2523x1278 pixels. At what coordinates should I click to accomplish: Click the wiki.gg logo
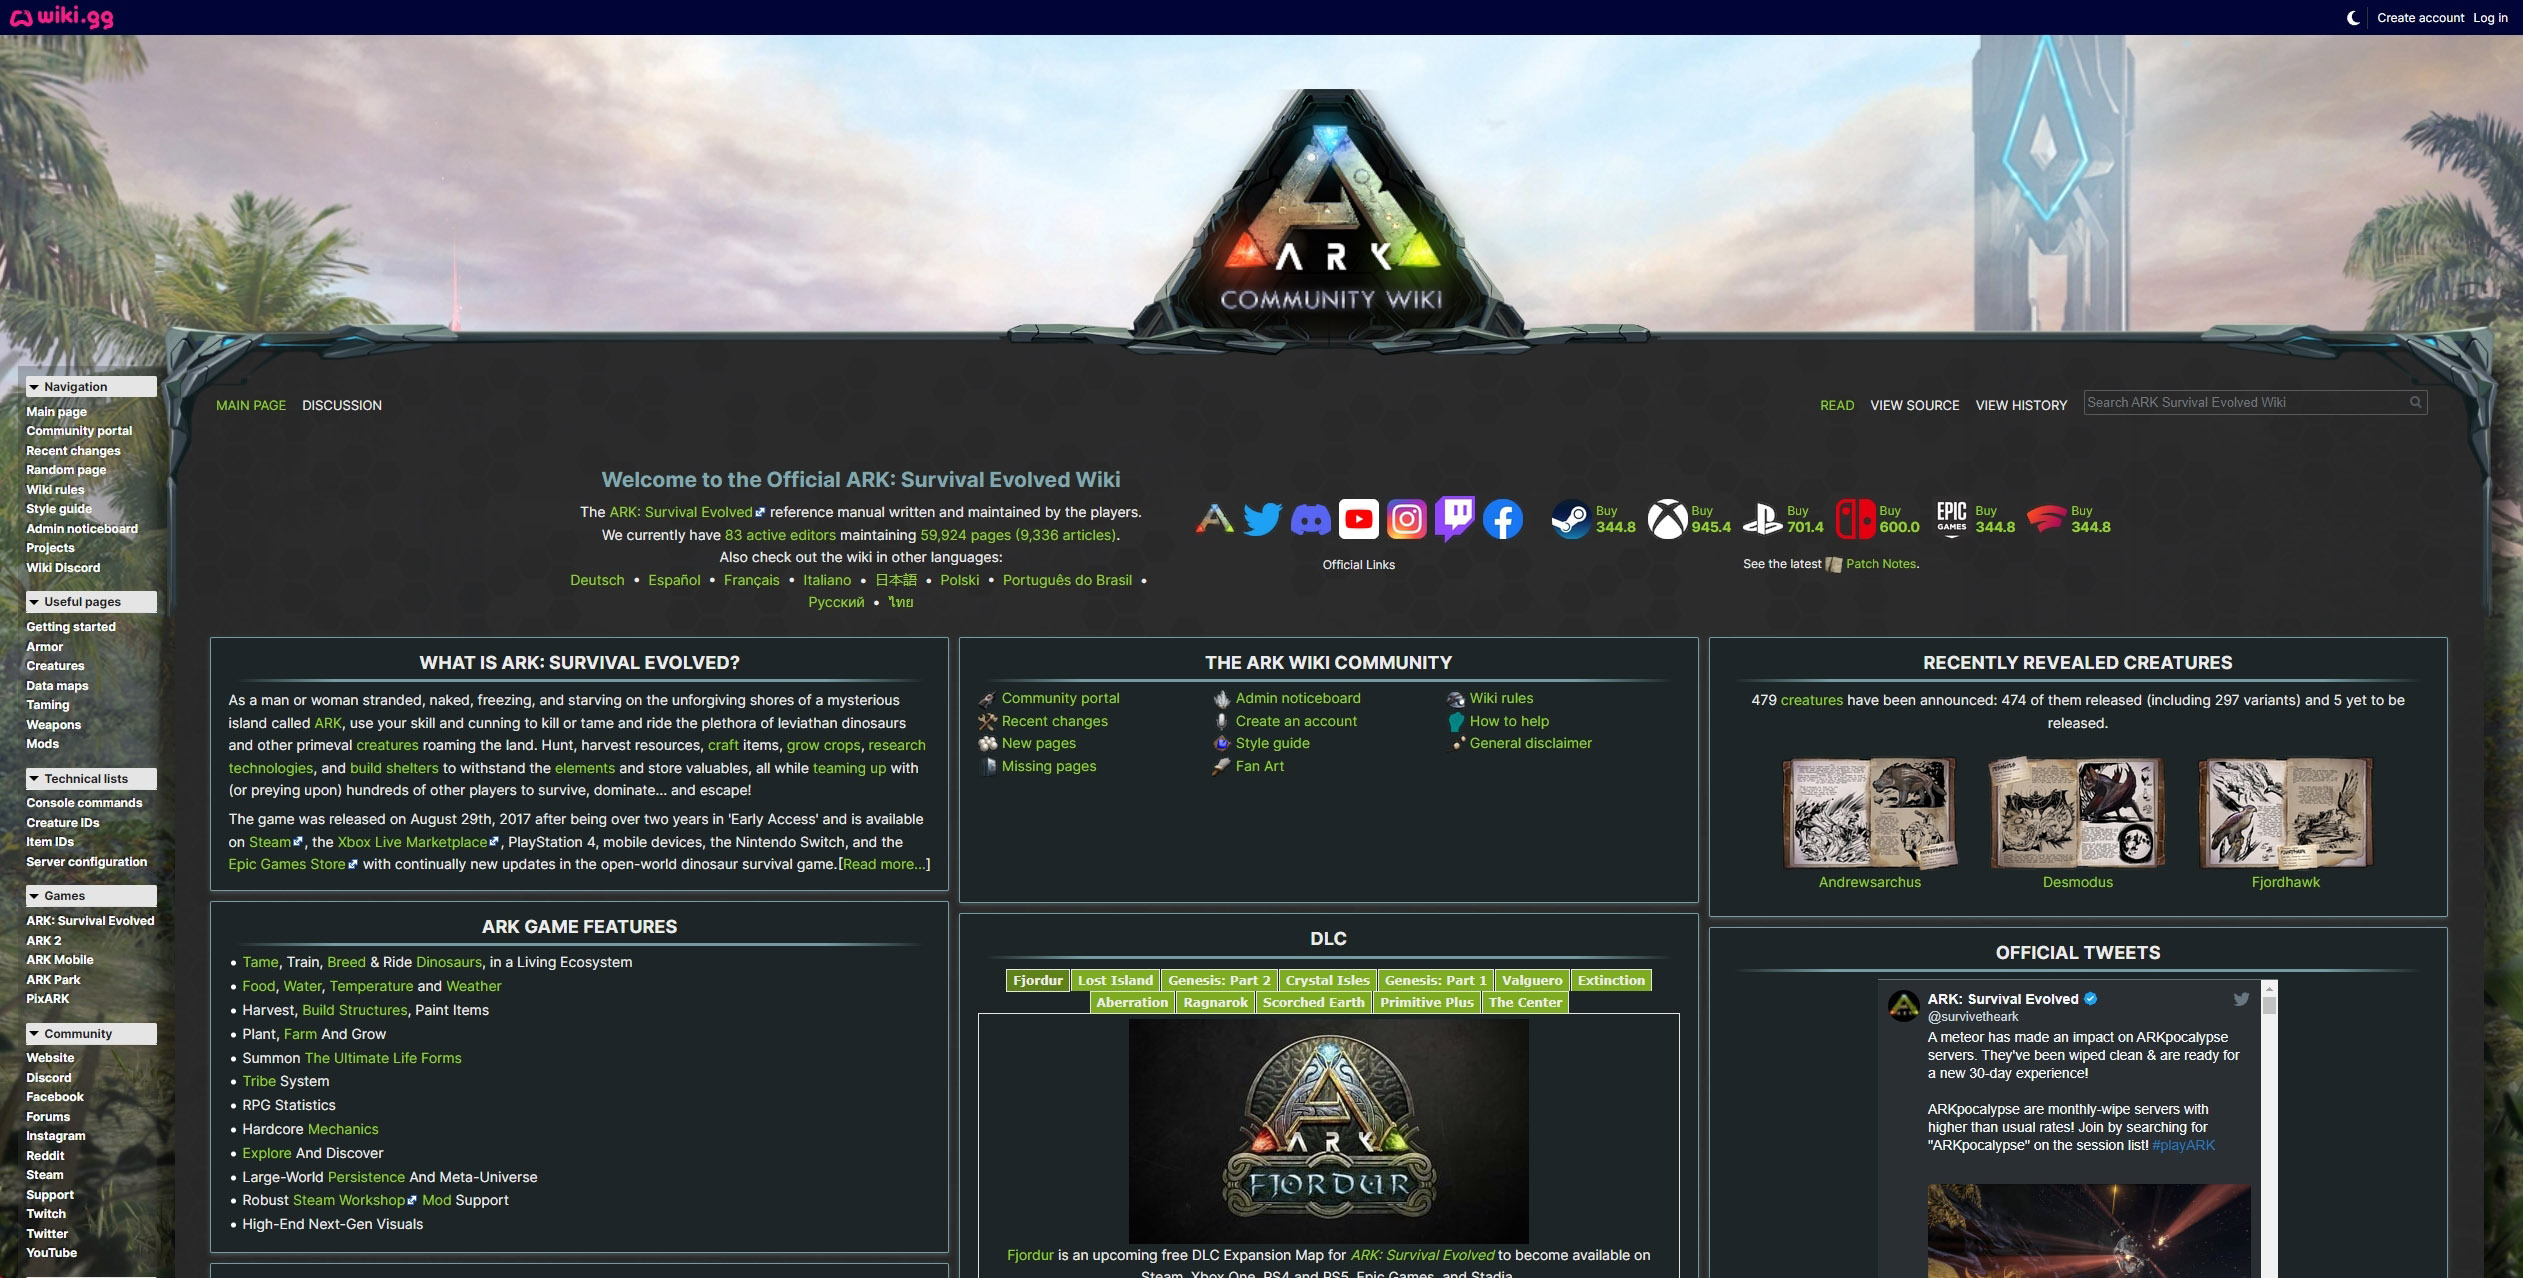click(62, 17)
